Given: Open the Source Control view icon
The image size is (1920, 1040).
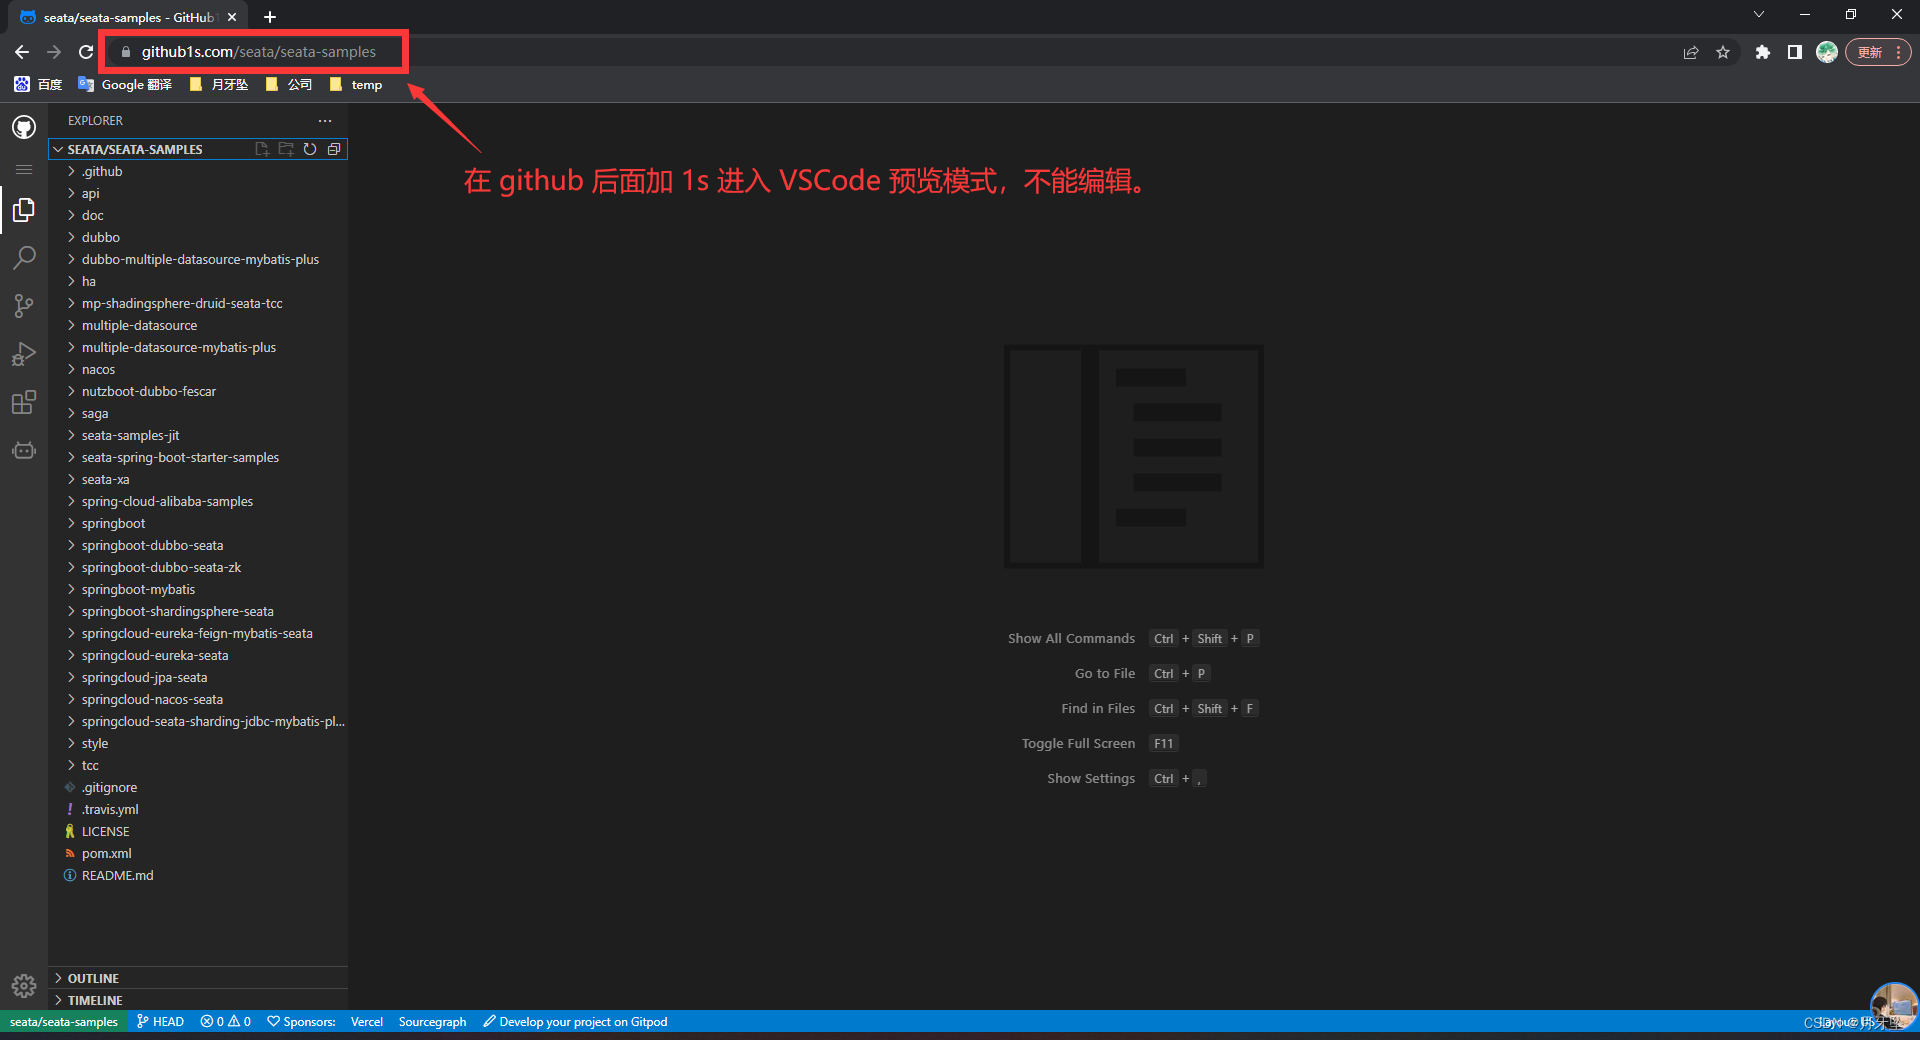Looking at the screenshot, I should click(24, 306).
